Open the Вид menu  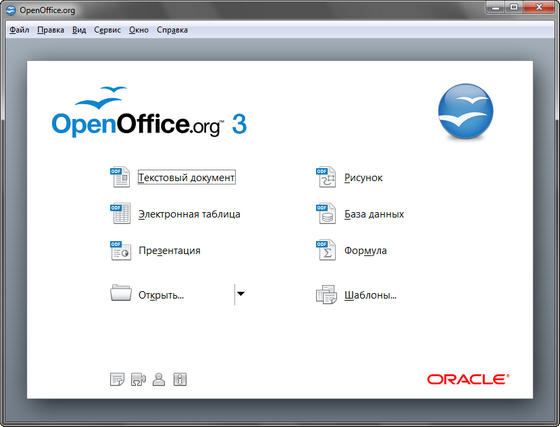click(79, 30)
